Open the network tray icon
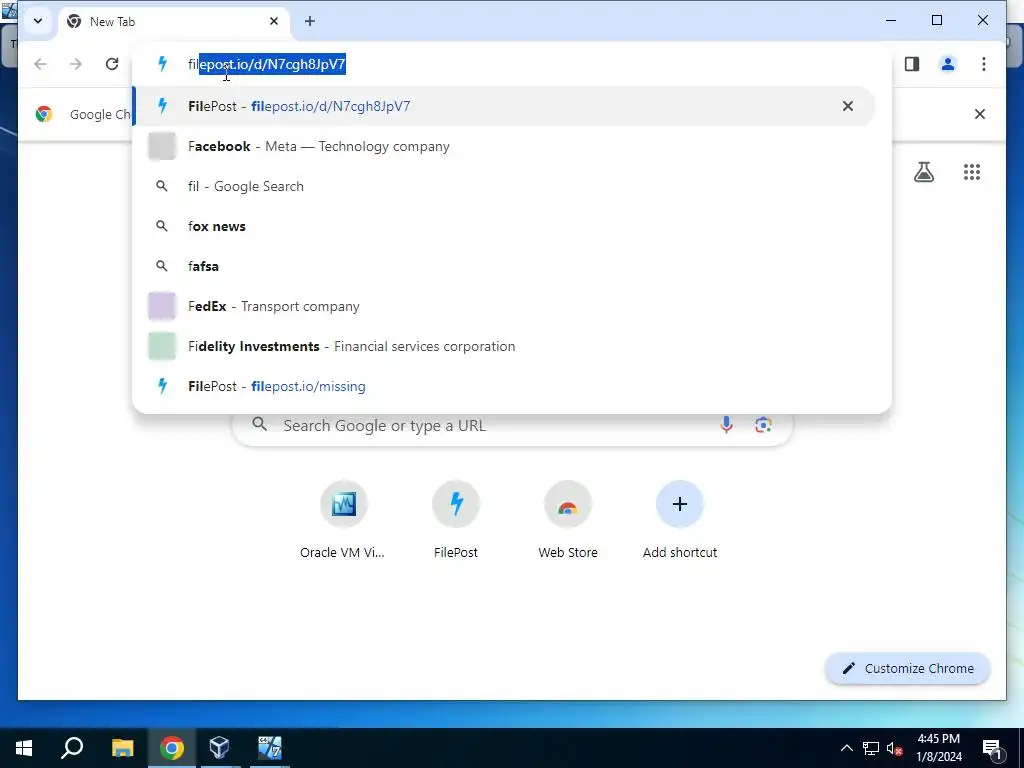The width and height of the screenshot is (1024, 768). tap(871, 748)
